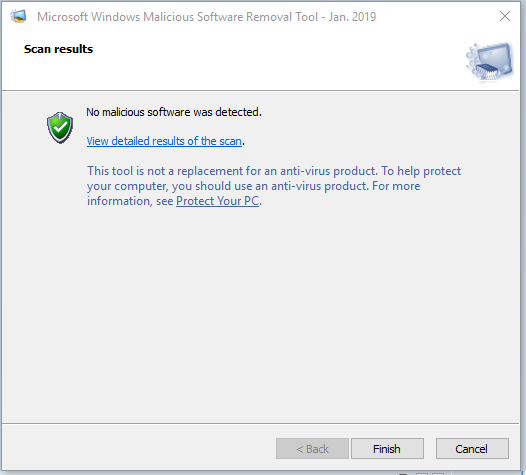The width and height of the screenshot is (526, 475).
Task: Click the Malicious Software Removal Tool title icon
Action: (x=18, y=16)
